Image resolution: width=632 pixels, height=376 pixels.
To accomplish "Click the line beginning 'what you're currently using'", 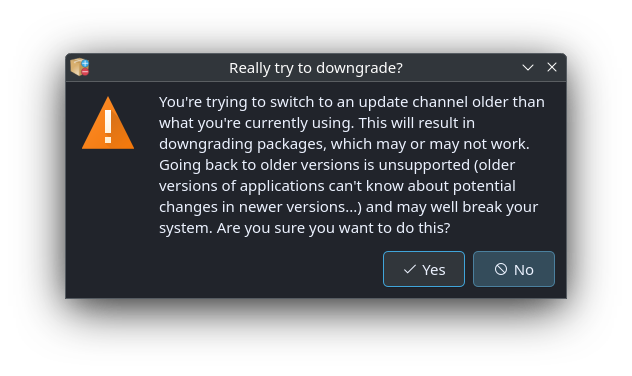I will 317,123.
